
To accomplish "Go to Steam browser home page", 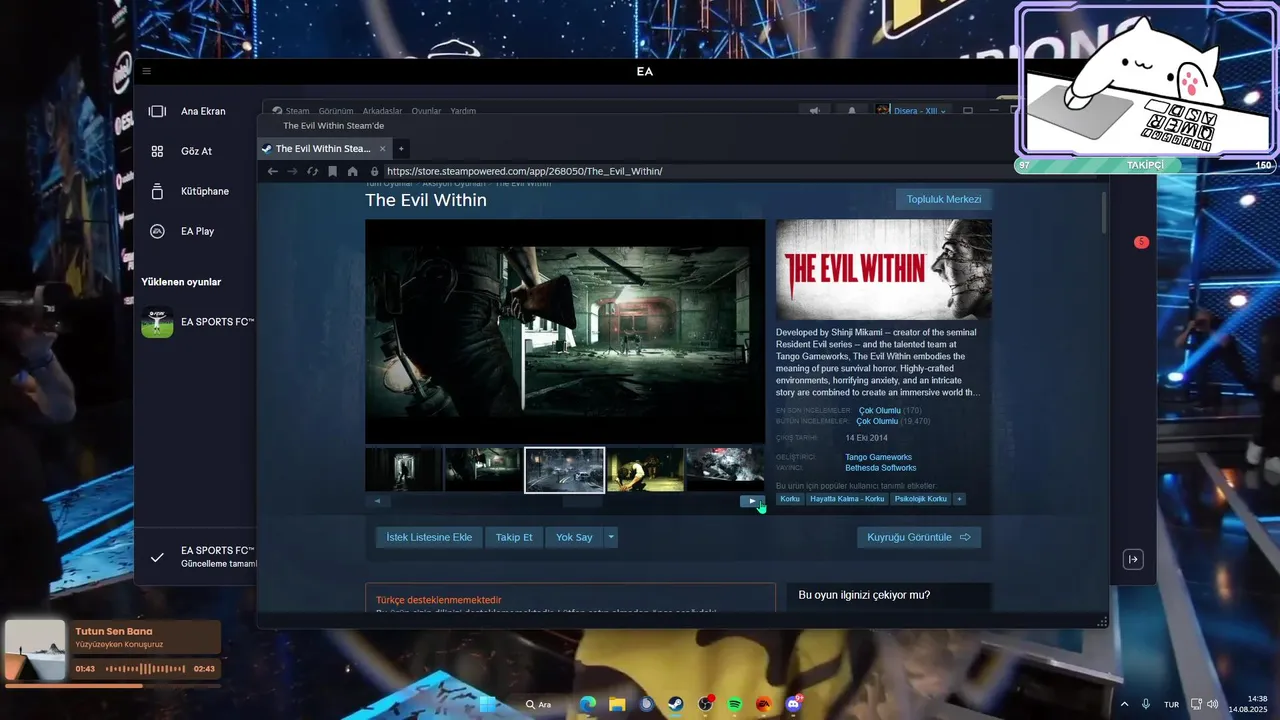I will [x=352, y=171].
